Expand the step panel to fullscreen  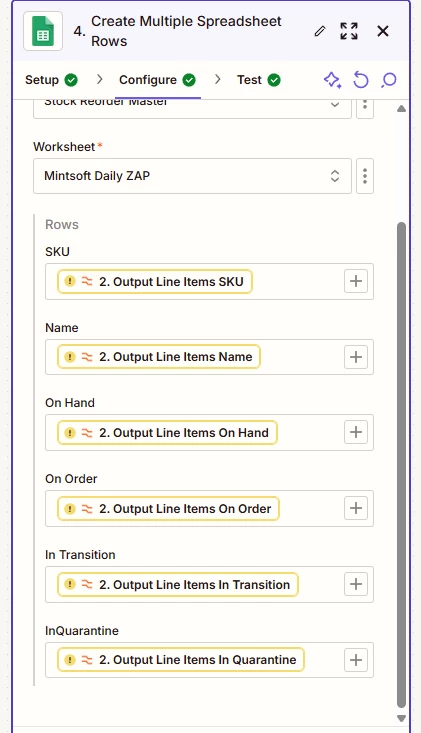(x=349, y=31)
